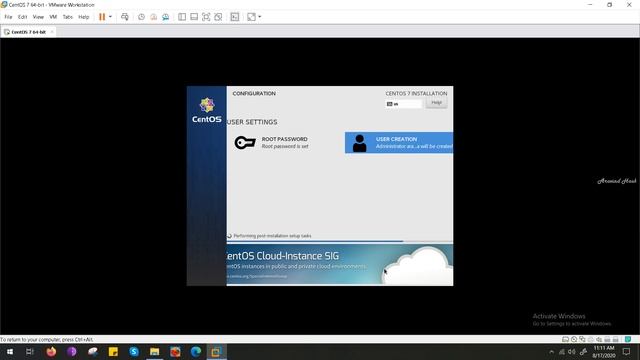Open File Explorer from the taskbar

(x=154, y=351)
